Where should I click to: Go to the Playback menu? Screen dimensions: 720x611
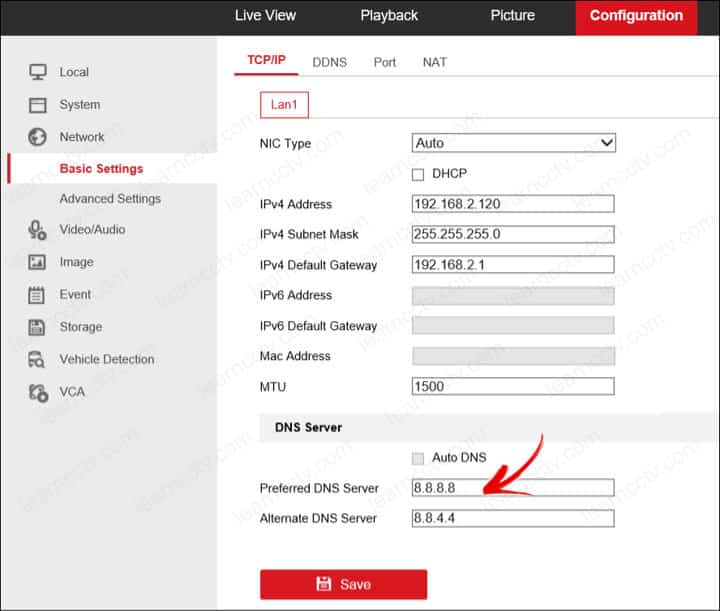pos(389,16)
